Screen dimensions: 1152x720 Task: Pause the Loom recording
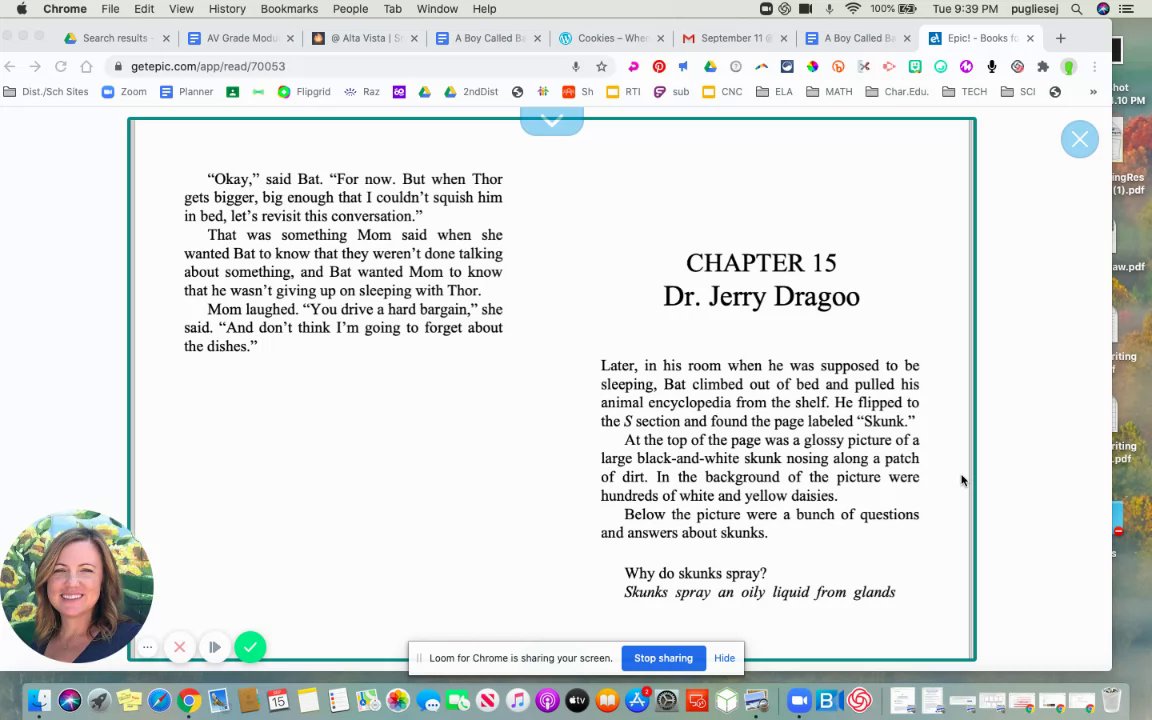pyautogui.click(x=215, y=647)
